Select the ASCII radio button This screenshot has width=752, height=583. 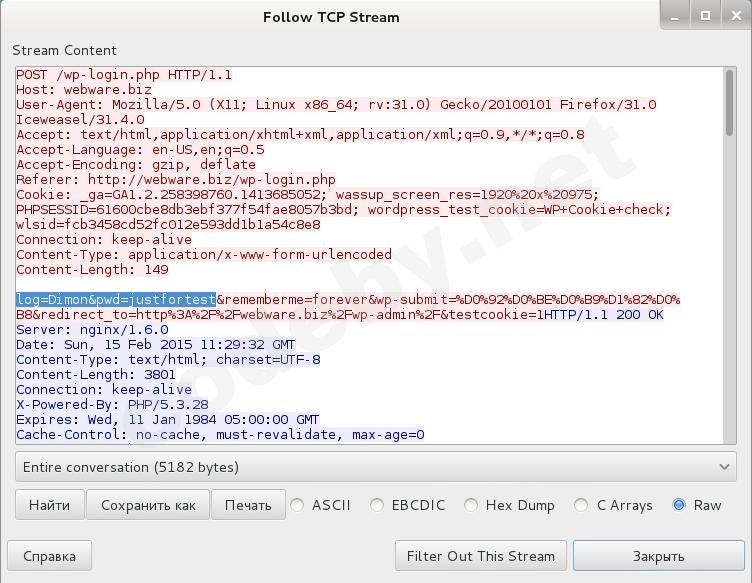(297, 505)
